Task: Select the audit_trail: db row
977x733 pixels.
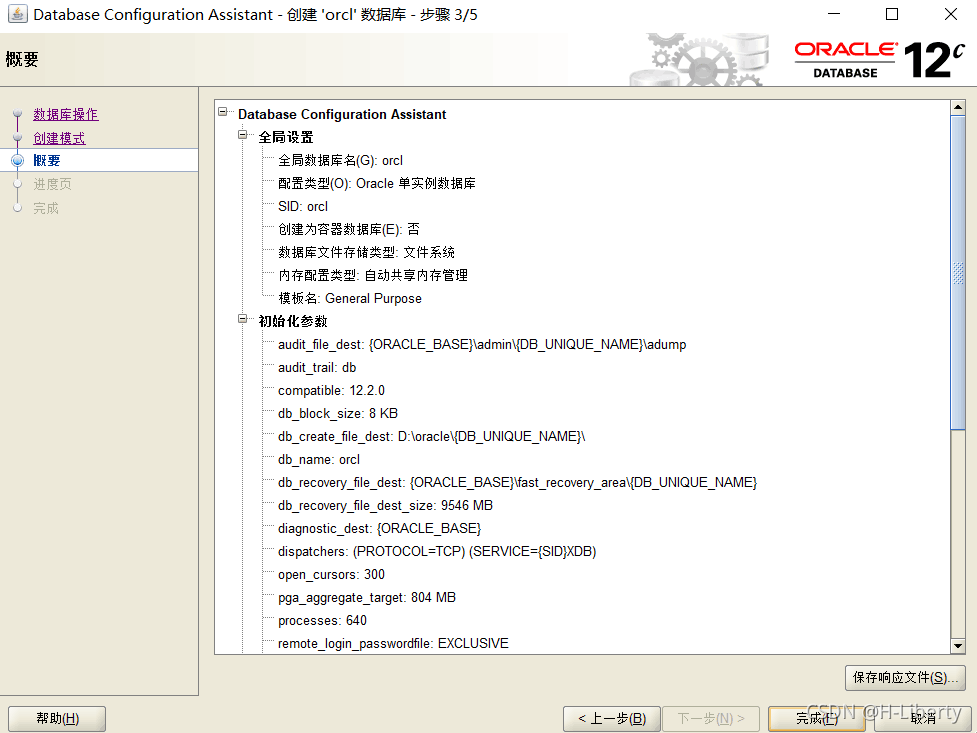Action: pyautogui.click(x=317, y=368)
